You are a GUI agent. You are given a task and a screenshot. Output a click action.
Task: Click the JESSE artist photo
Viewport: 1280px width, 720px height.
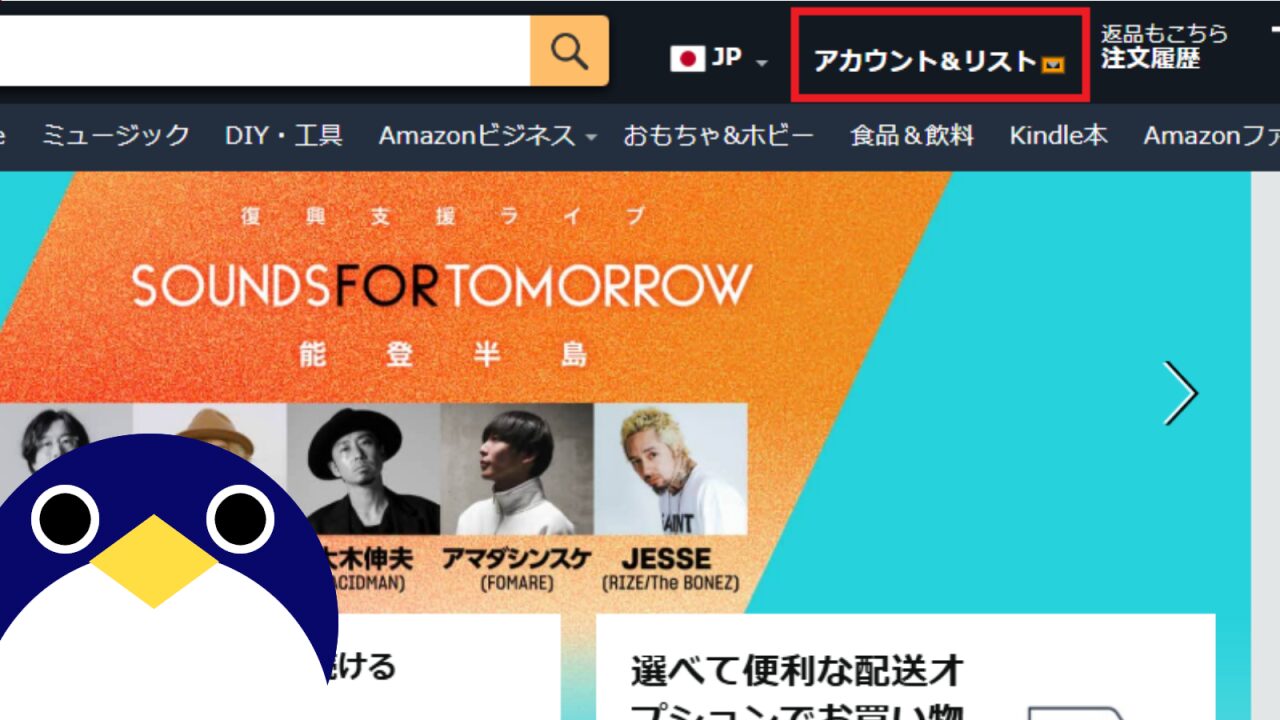point(671,469)
